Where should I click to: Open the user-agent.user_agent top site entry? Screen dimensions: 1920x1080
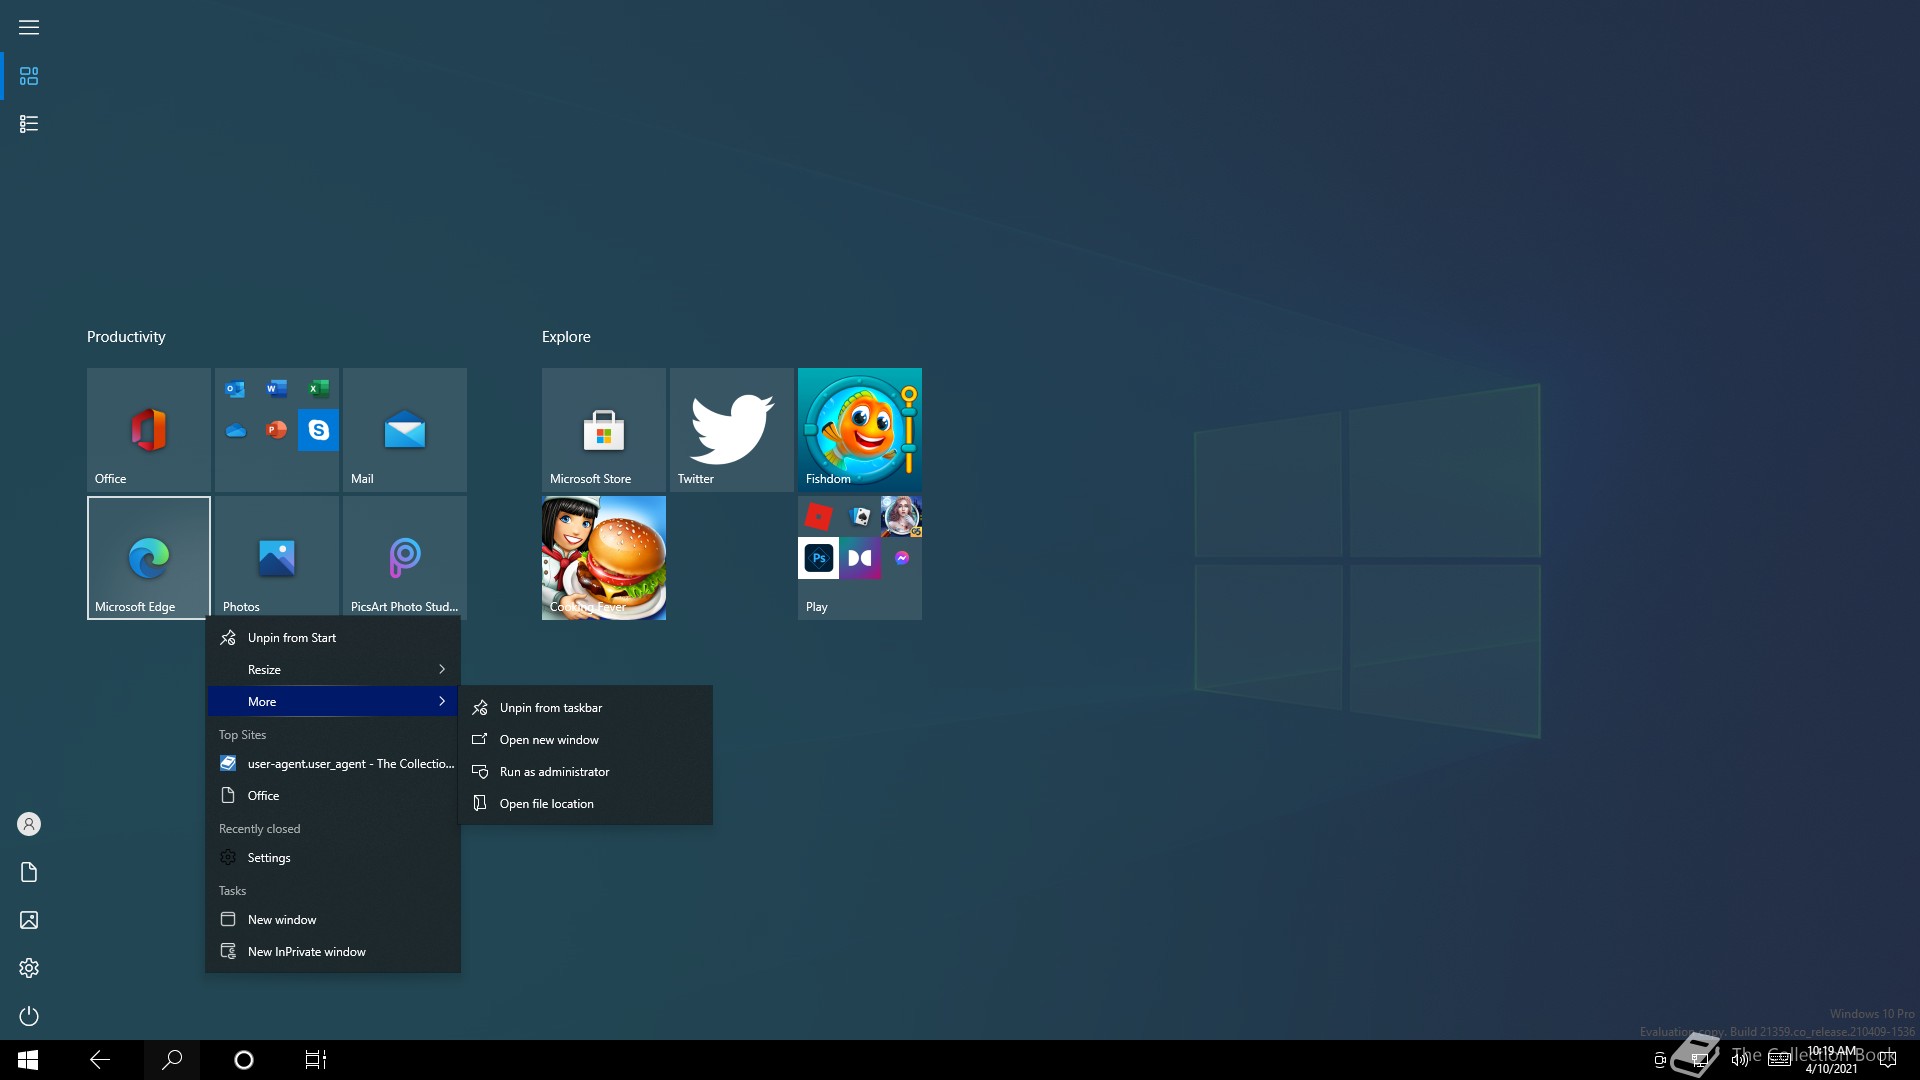pyautogui.click(x=333, y=764)
